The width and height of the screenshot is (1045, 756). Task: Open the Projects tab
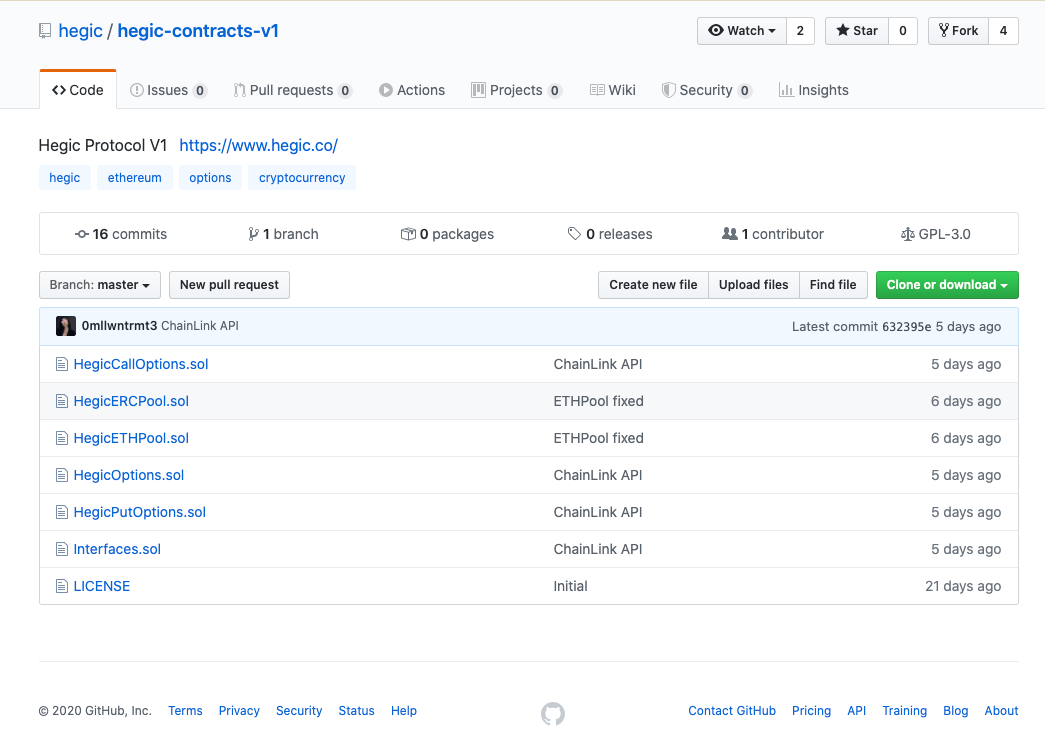[x=517, y=90]
